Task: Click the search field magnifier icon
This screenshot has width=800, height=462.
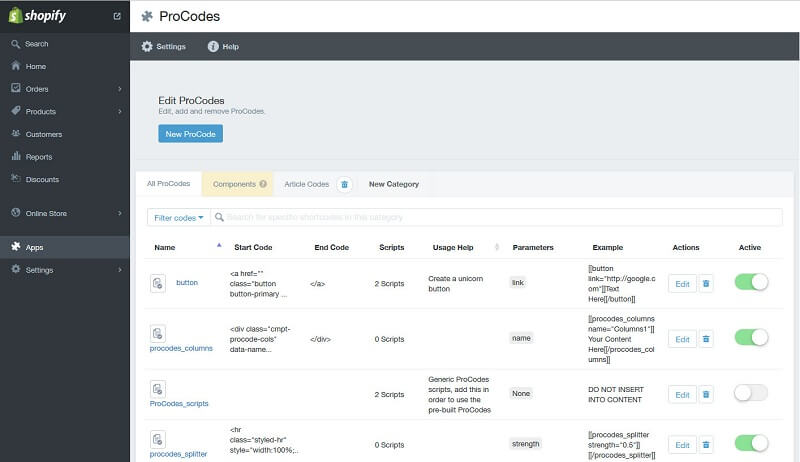Action: click(219, 217)
